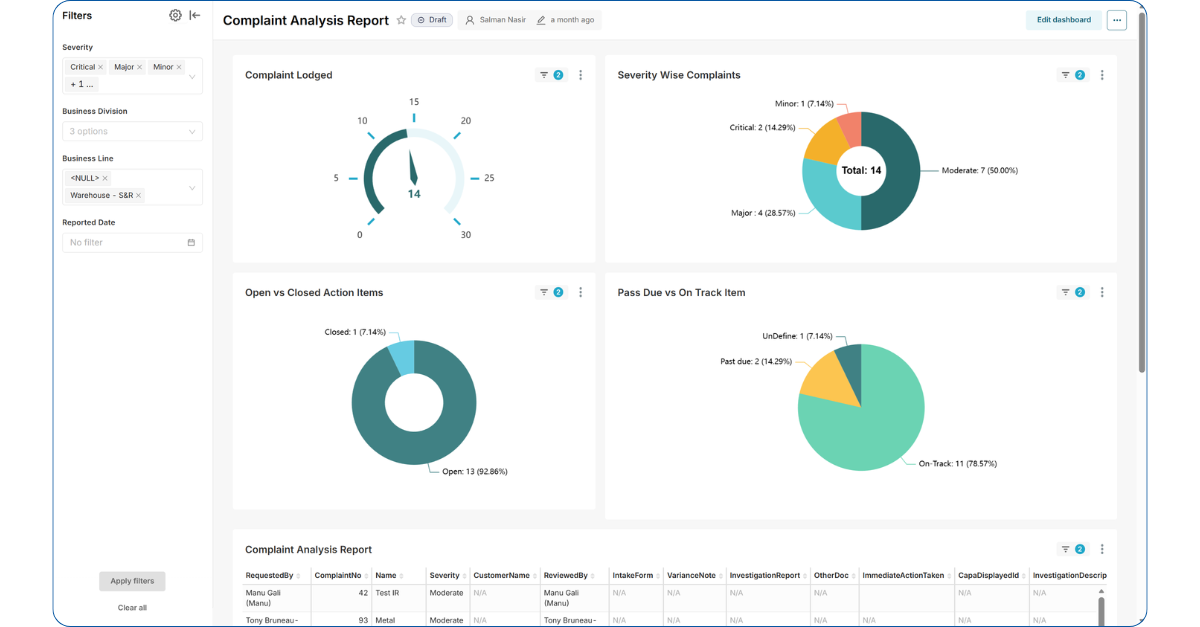Open the Filters settings gear icon
1200x627 pixels.
[x=175, y=15]
